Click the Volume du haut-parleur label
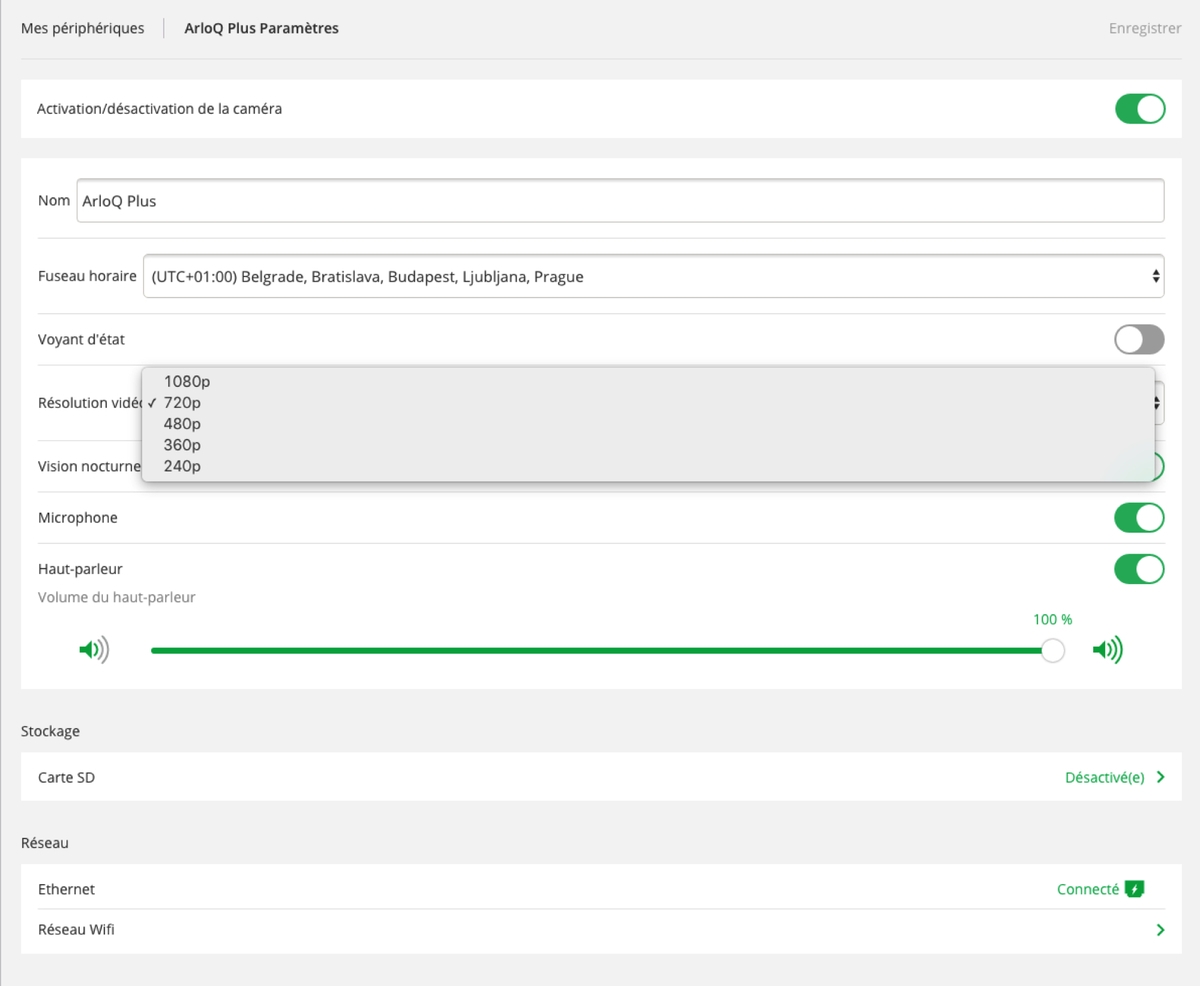Viewport: 1200px width, 986px height. tap(117, 598)
